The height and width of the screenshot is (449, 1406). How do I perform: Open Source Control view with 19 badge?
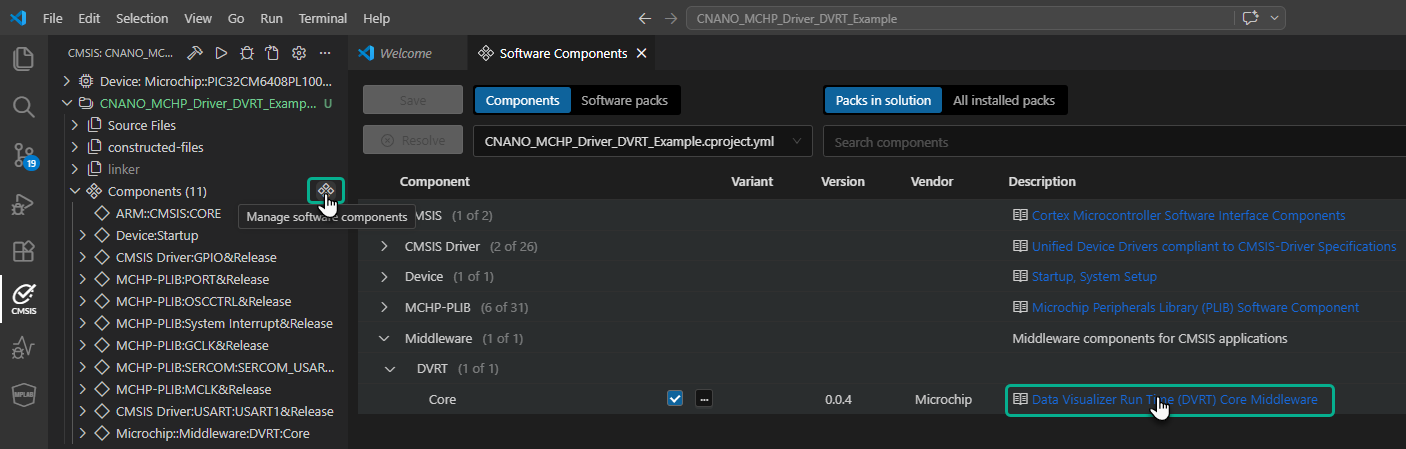tap(23, 154)
